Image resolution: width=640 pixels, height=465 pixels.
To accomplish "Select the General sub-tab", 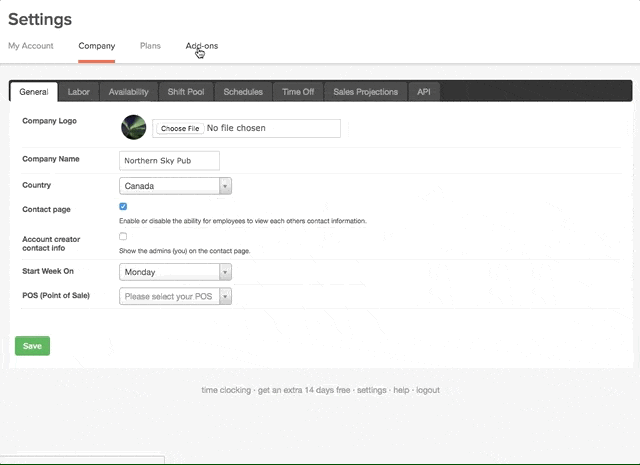I will (x=34, y=92).
